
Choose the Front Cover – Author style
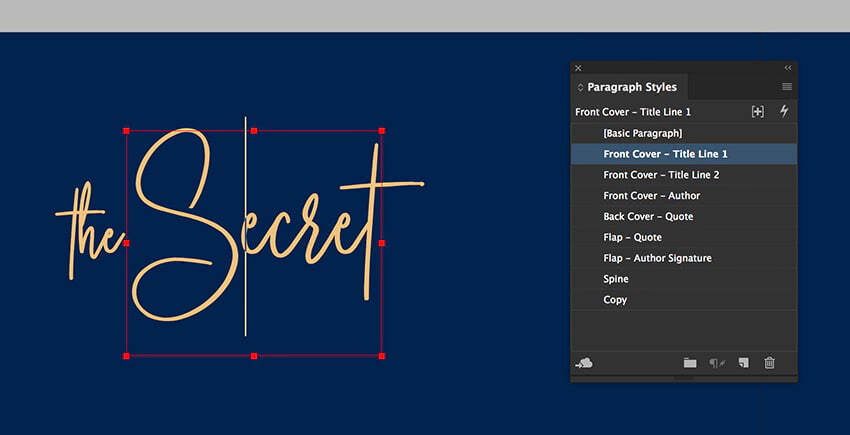[651, 196]
